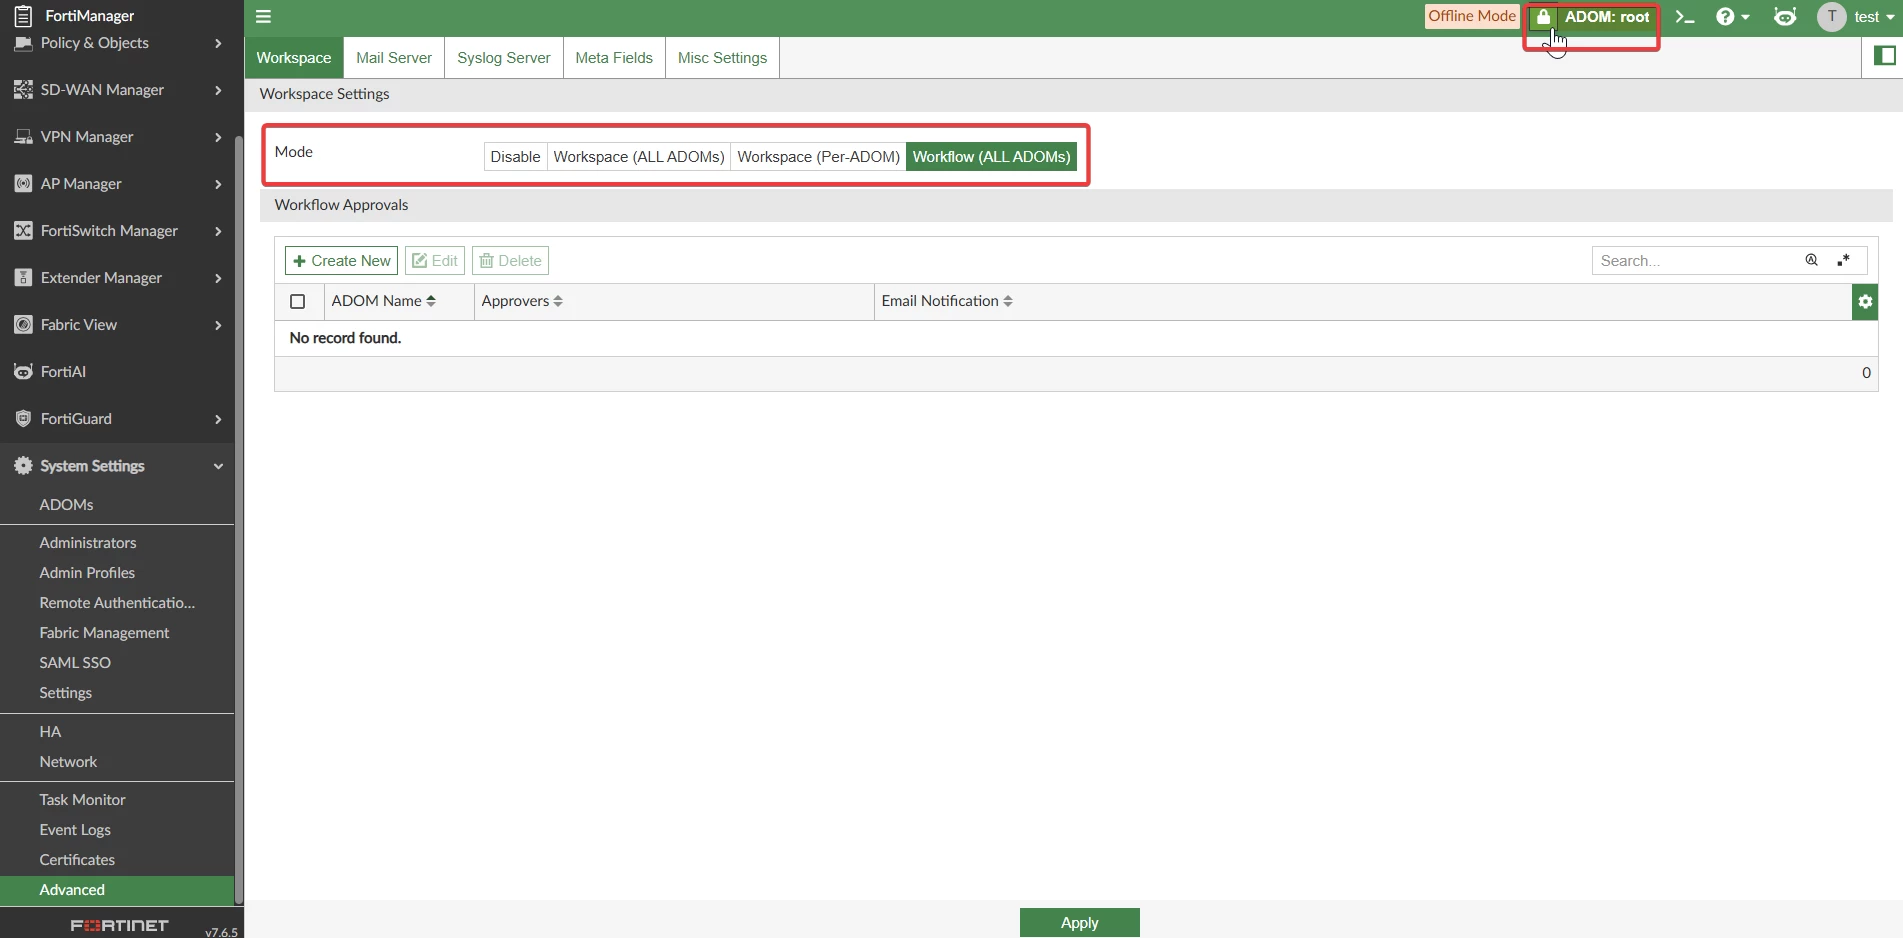Click the SD-WAN Manager sidebar icon

tap(23, 90)
